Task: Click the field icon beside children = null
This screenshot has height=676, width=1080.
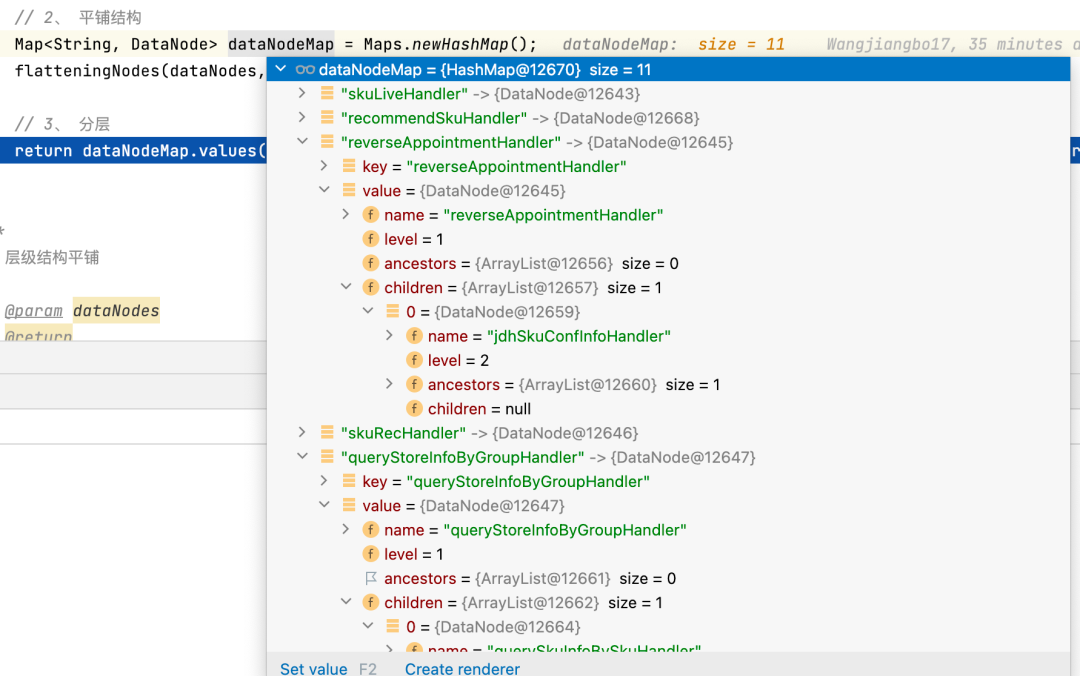Action: (414, 409)
